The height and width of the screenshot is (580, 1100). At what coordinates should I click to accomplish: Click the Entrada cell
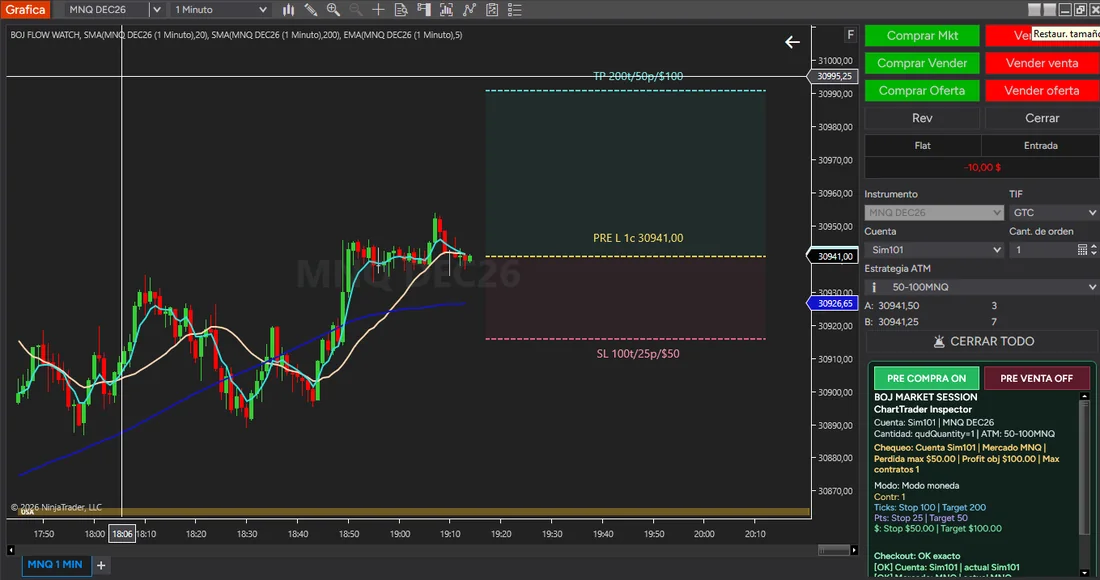click(x=1040, y=145)
